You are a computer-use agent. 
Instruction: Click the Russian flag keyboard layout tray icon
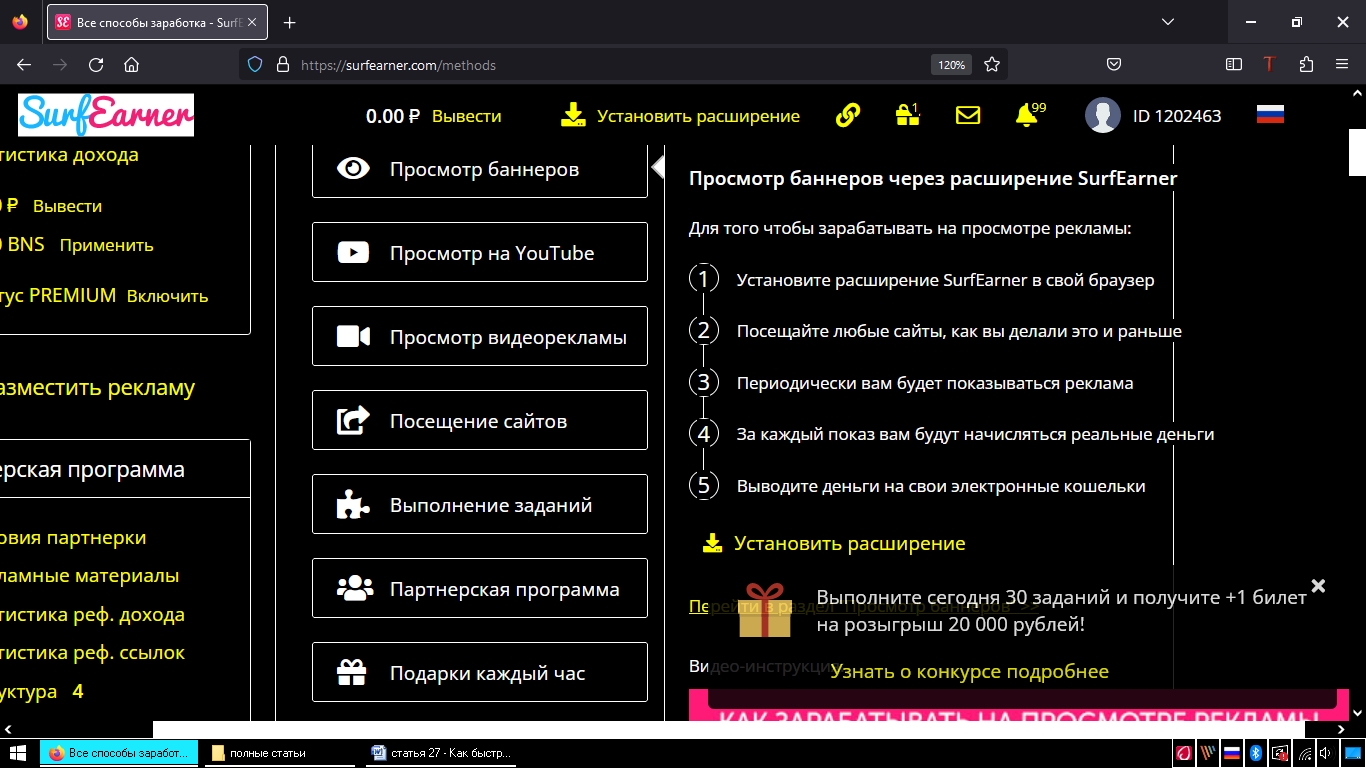(1233, 753)
